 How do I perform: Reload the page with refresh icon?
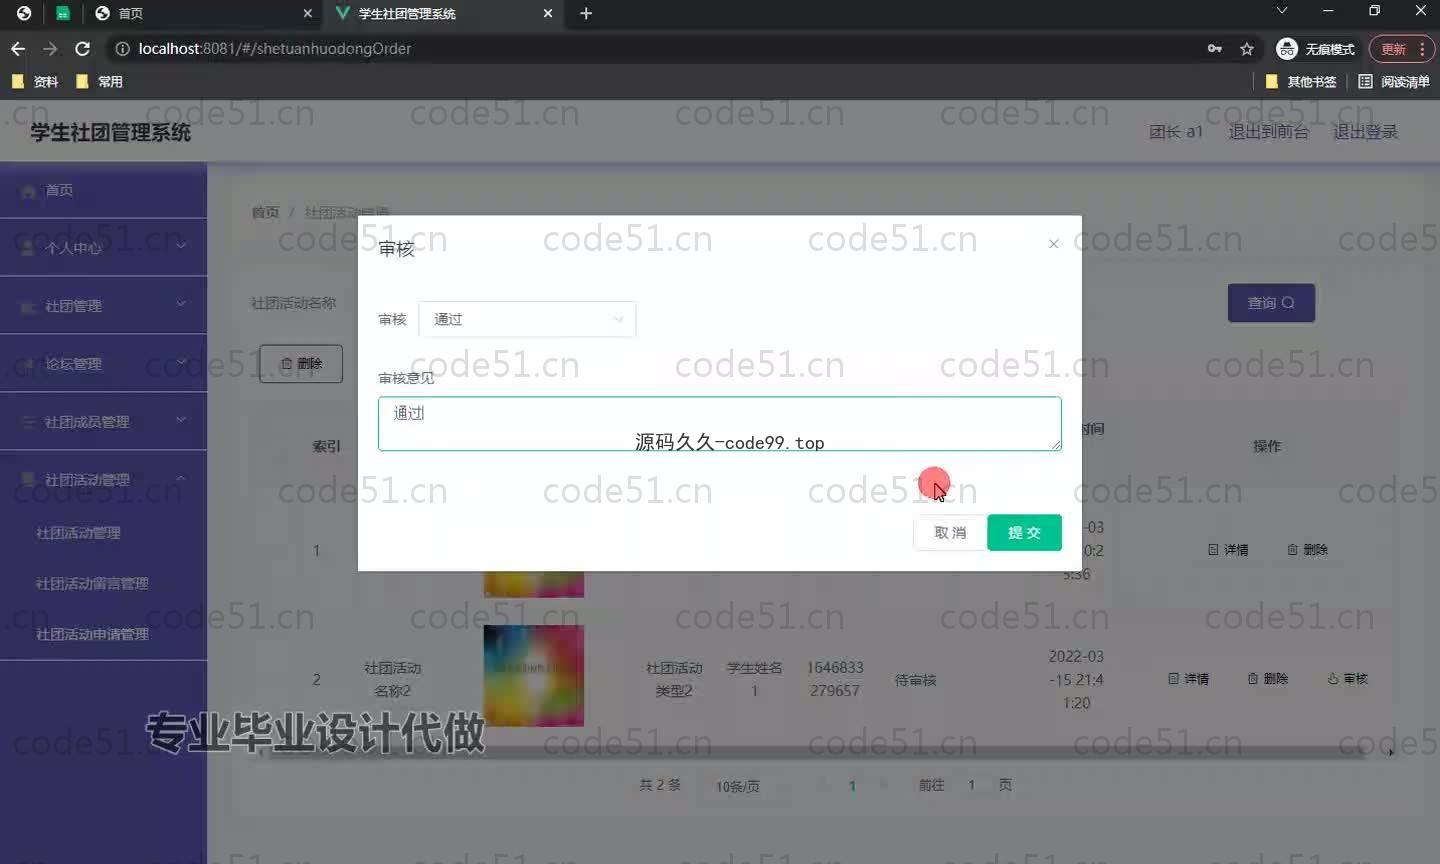pos(83,48)
